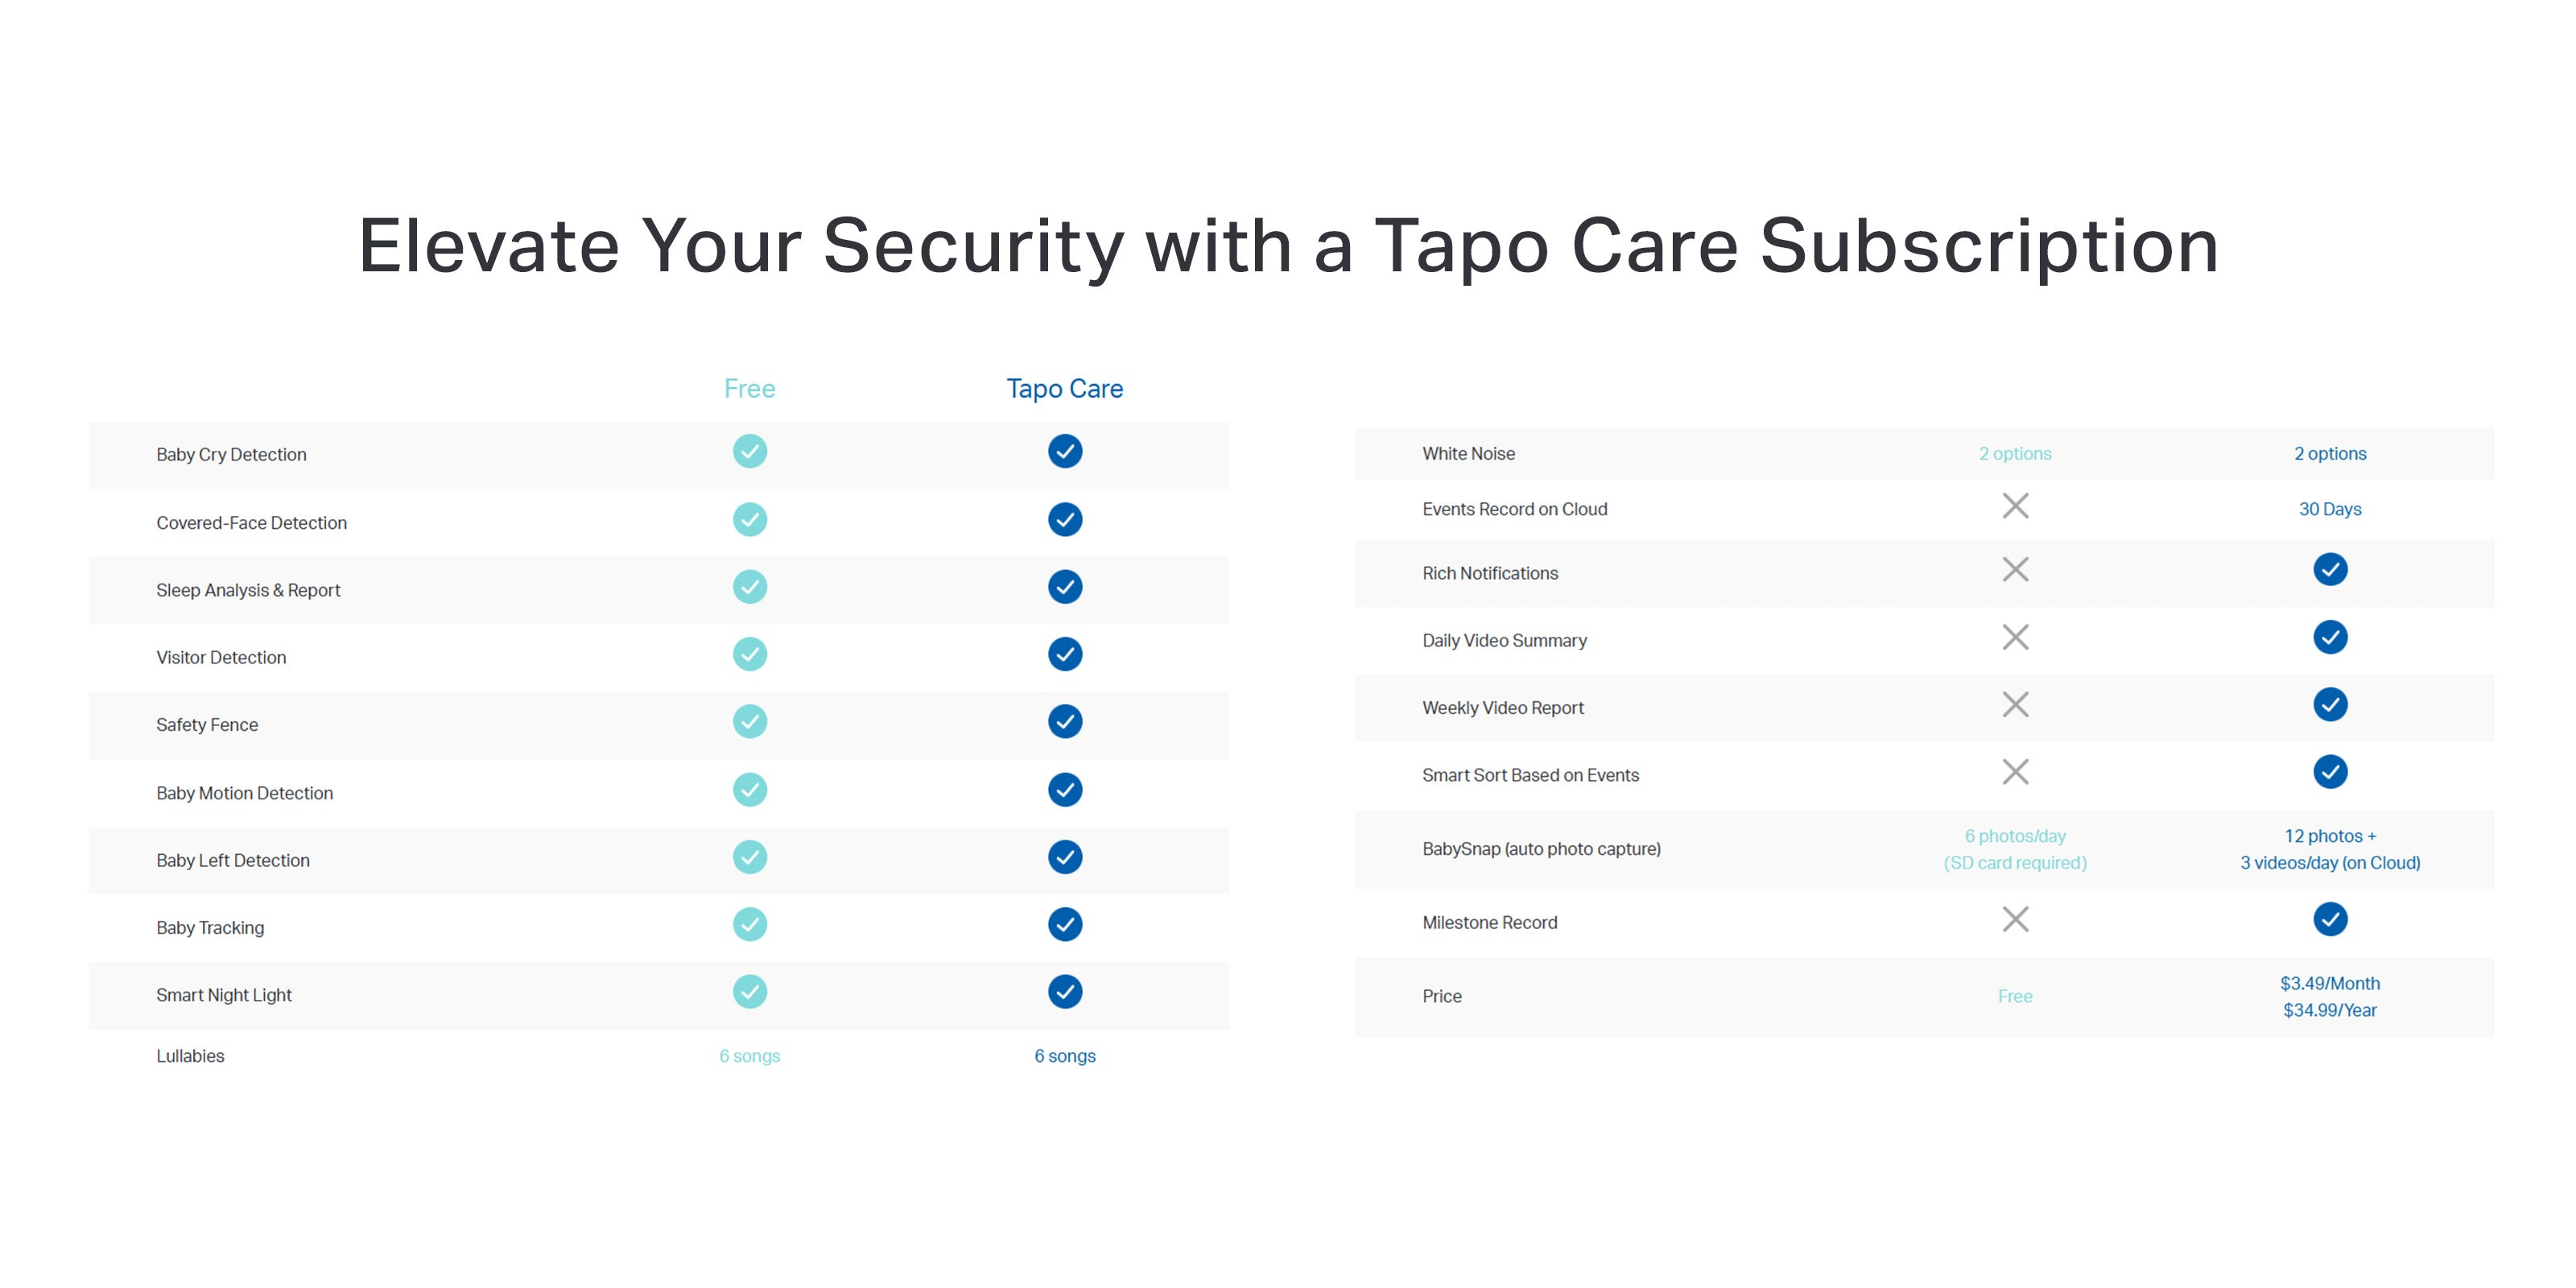The image size is (2576, 1288).
Task: Click the BabySnap (auto photo capture) label
Action: coord(1541,849)
